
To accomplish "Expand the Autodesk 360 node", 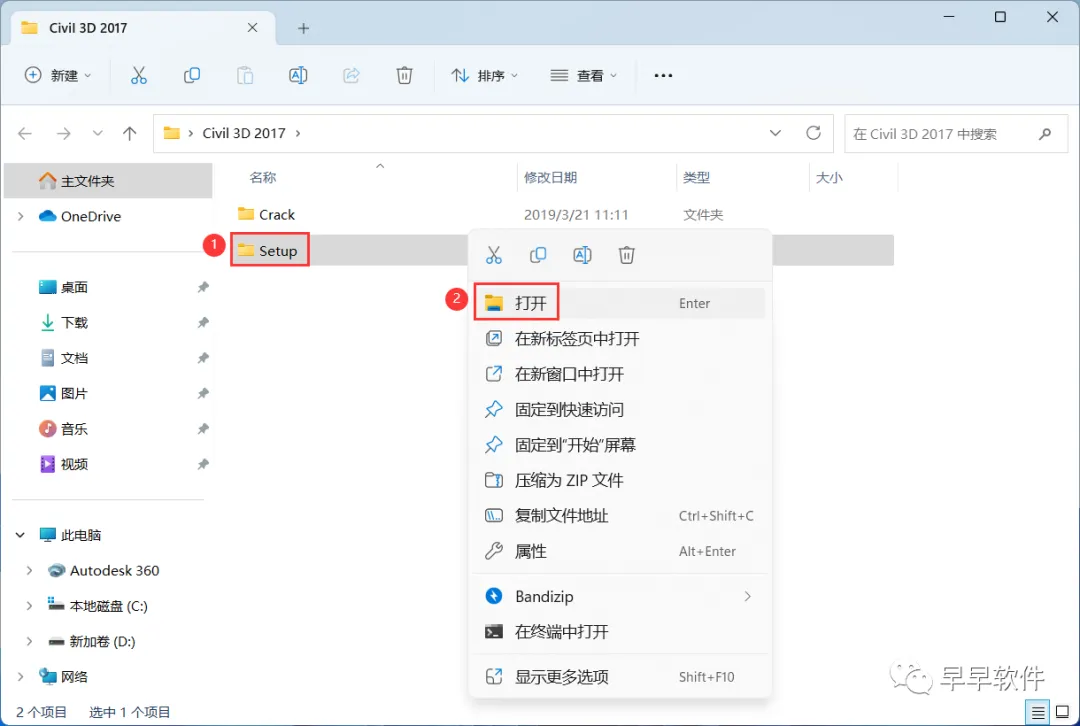I will pos(29,570).
